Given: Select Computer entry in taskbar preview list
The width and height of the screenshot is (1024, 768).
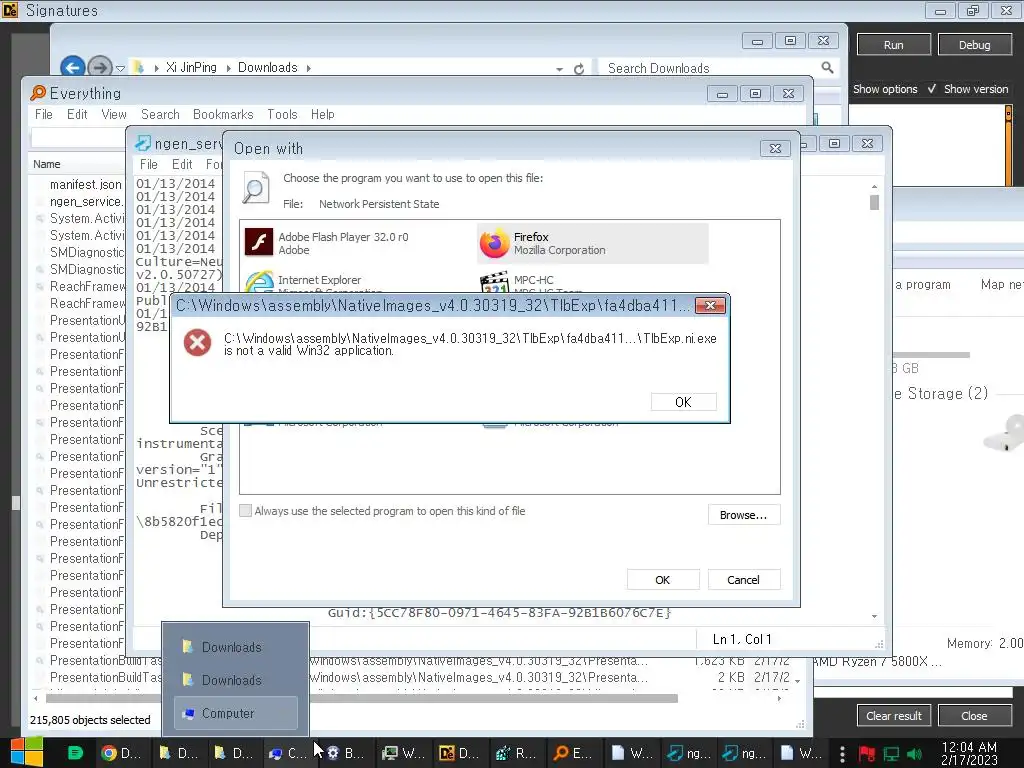Looking at the screenshot, I should (x=235, y=713).
